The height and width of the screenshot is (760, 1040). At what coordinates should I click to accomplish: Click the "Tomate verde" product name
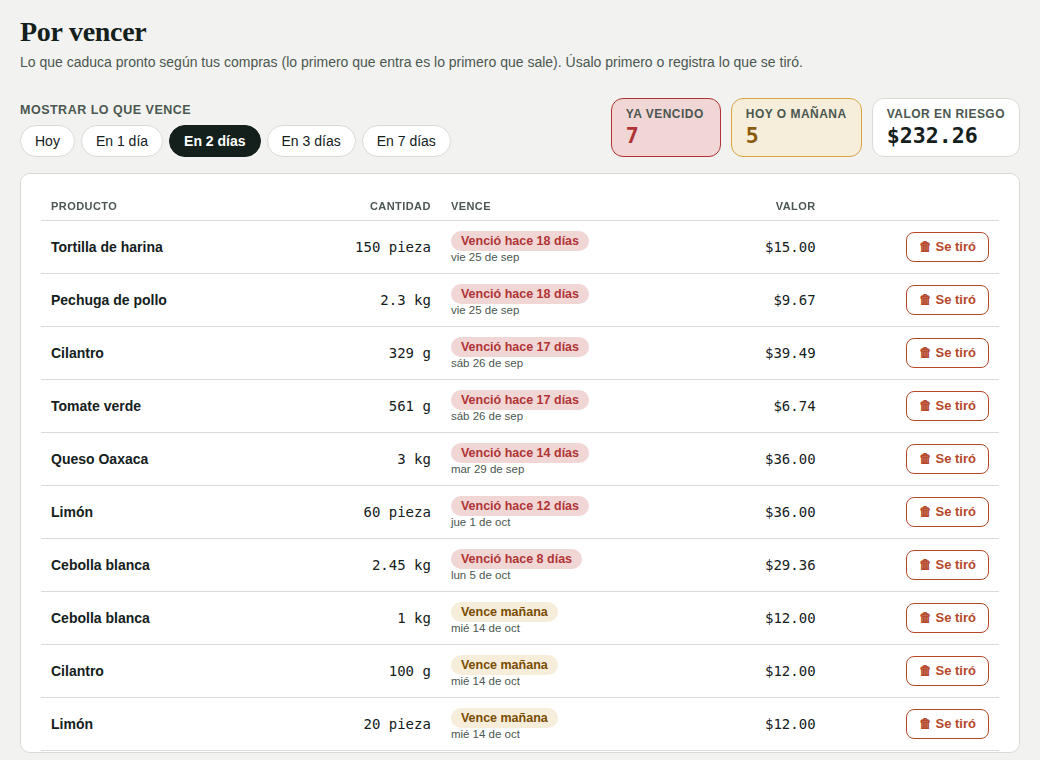click(x=96, y=406)
